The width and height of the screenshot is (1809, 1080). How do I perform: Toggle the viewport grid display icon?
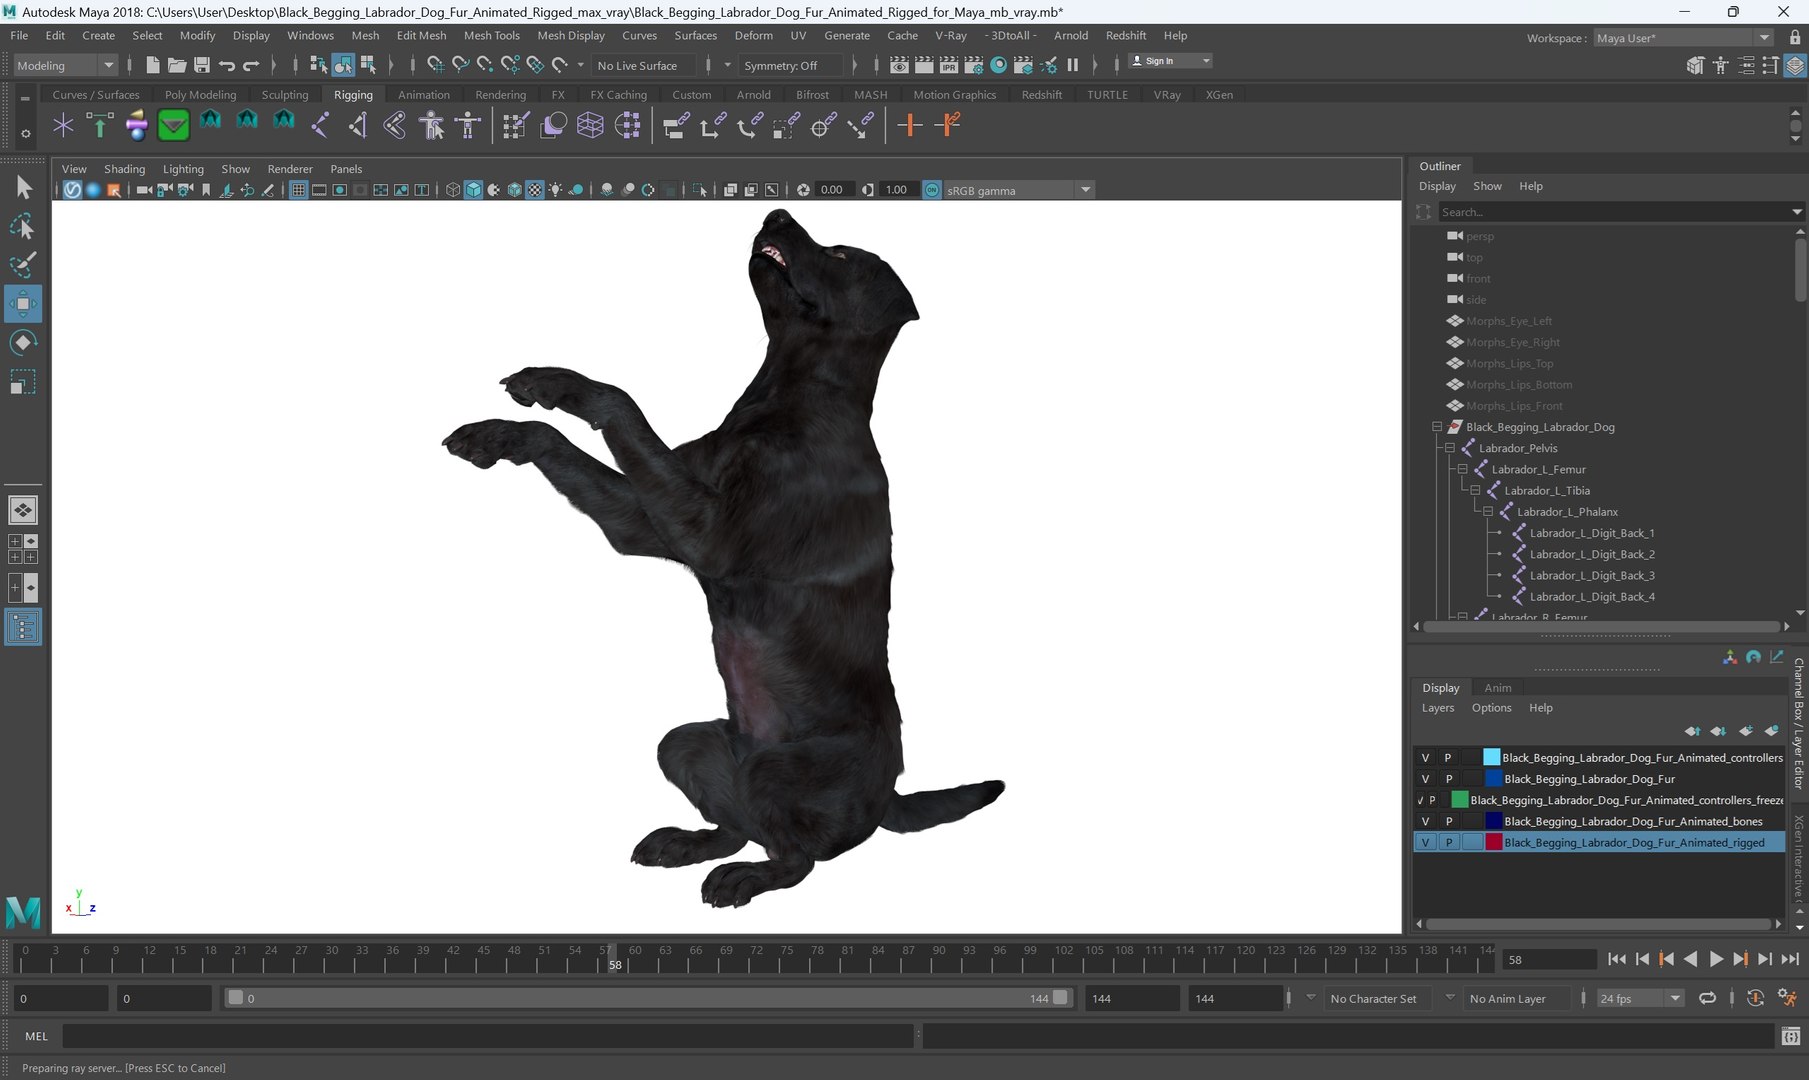click(x=298, y=190)
